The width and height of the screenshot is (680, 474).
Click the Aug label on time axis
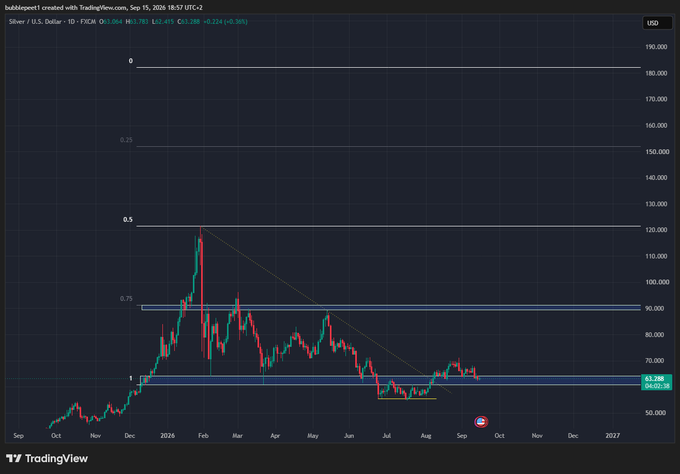click(426, 435)
